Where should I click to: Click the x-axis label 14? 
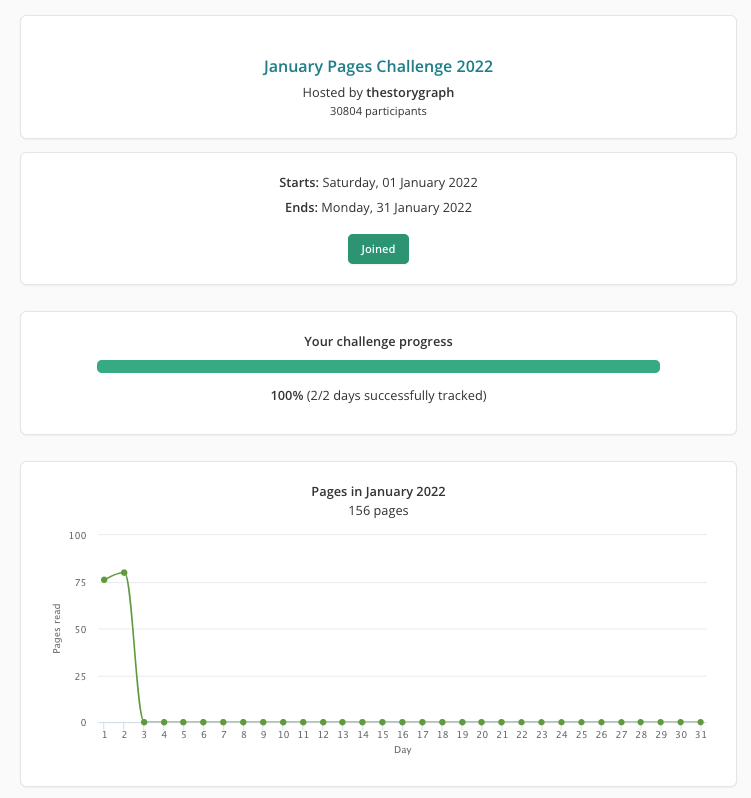click(x=363, y=735)
